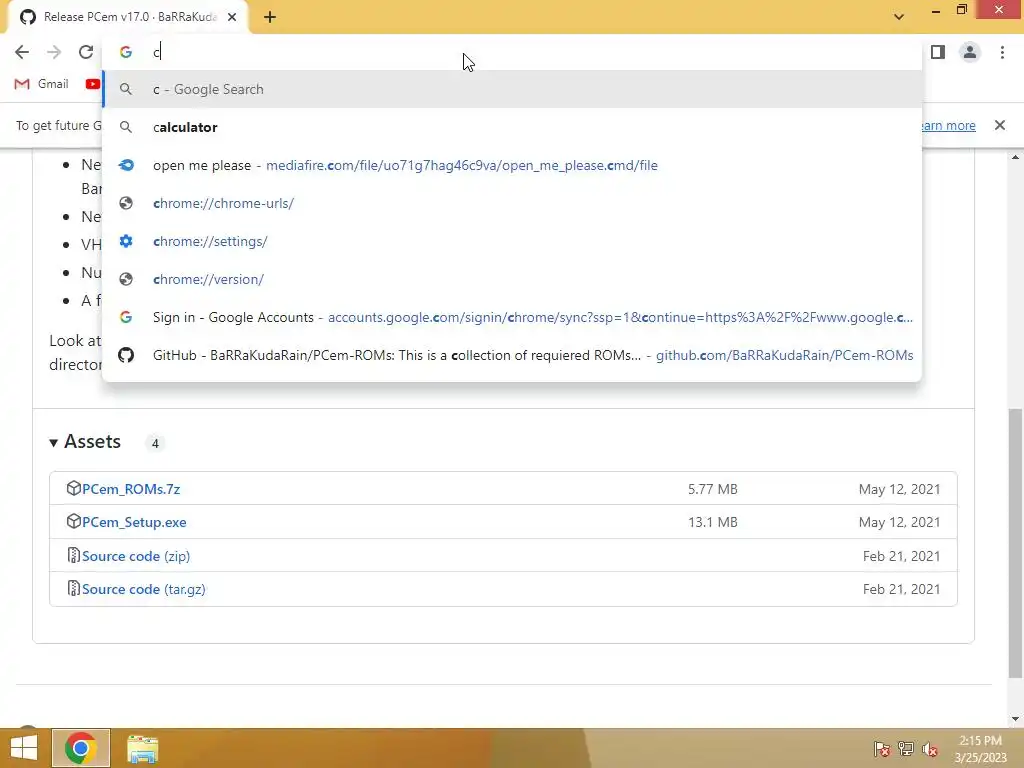Click the GitHub icon in the last suggestion
1024x768 pixels.
pyautogui.click(x=126, y=355)
